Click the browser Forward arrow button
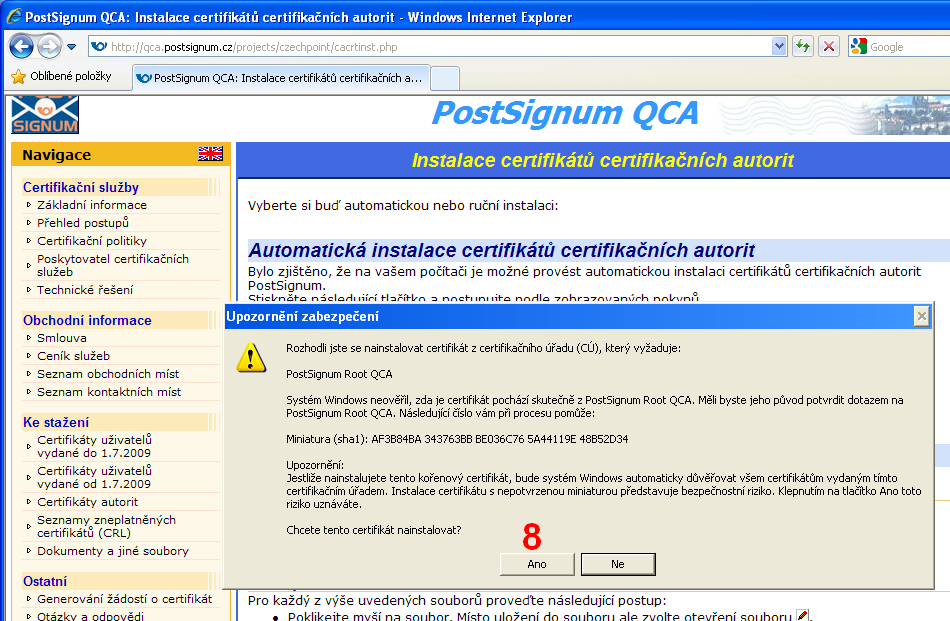 49,46
